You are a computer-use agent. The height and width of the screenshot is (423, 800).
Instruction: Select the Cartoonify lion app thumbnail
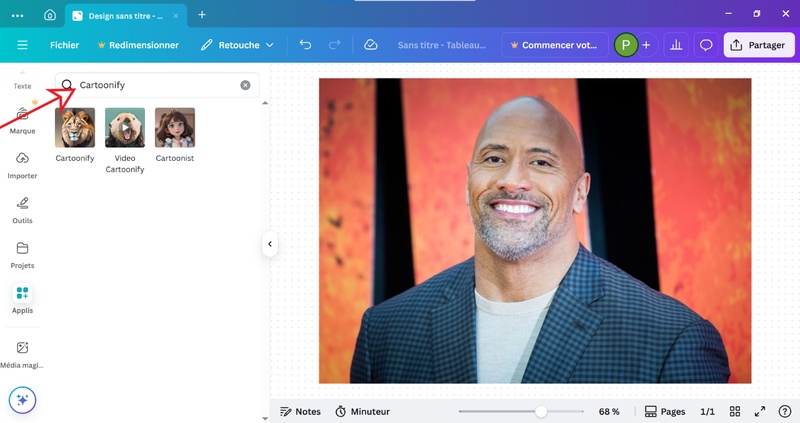75,128
